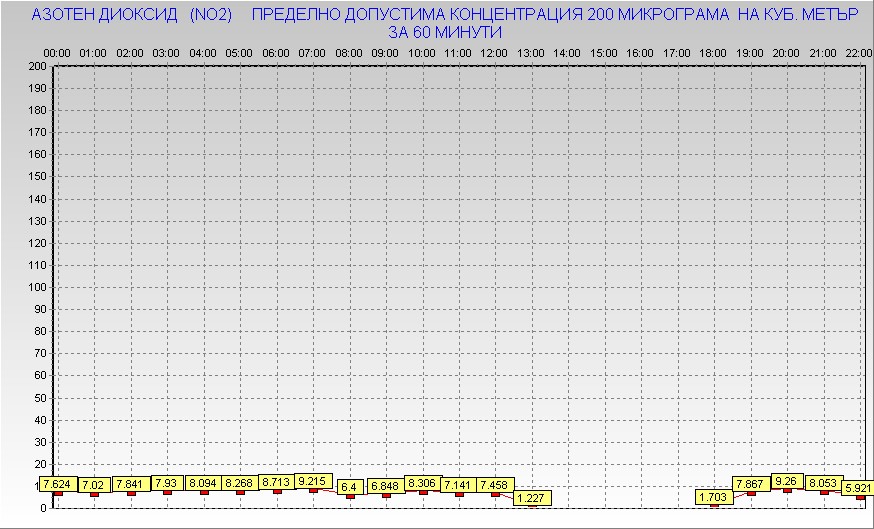Click the 9.215 data label at 07:00
Viewport: 874px width, 529px height.
tap(312, 480)
